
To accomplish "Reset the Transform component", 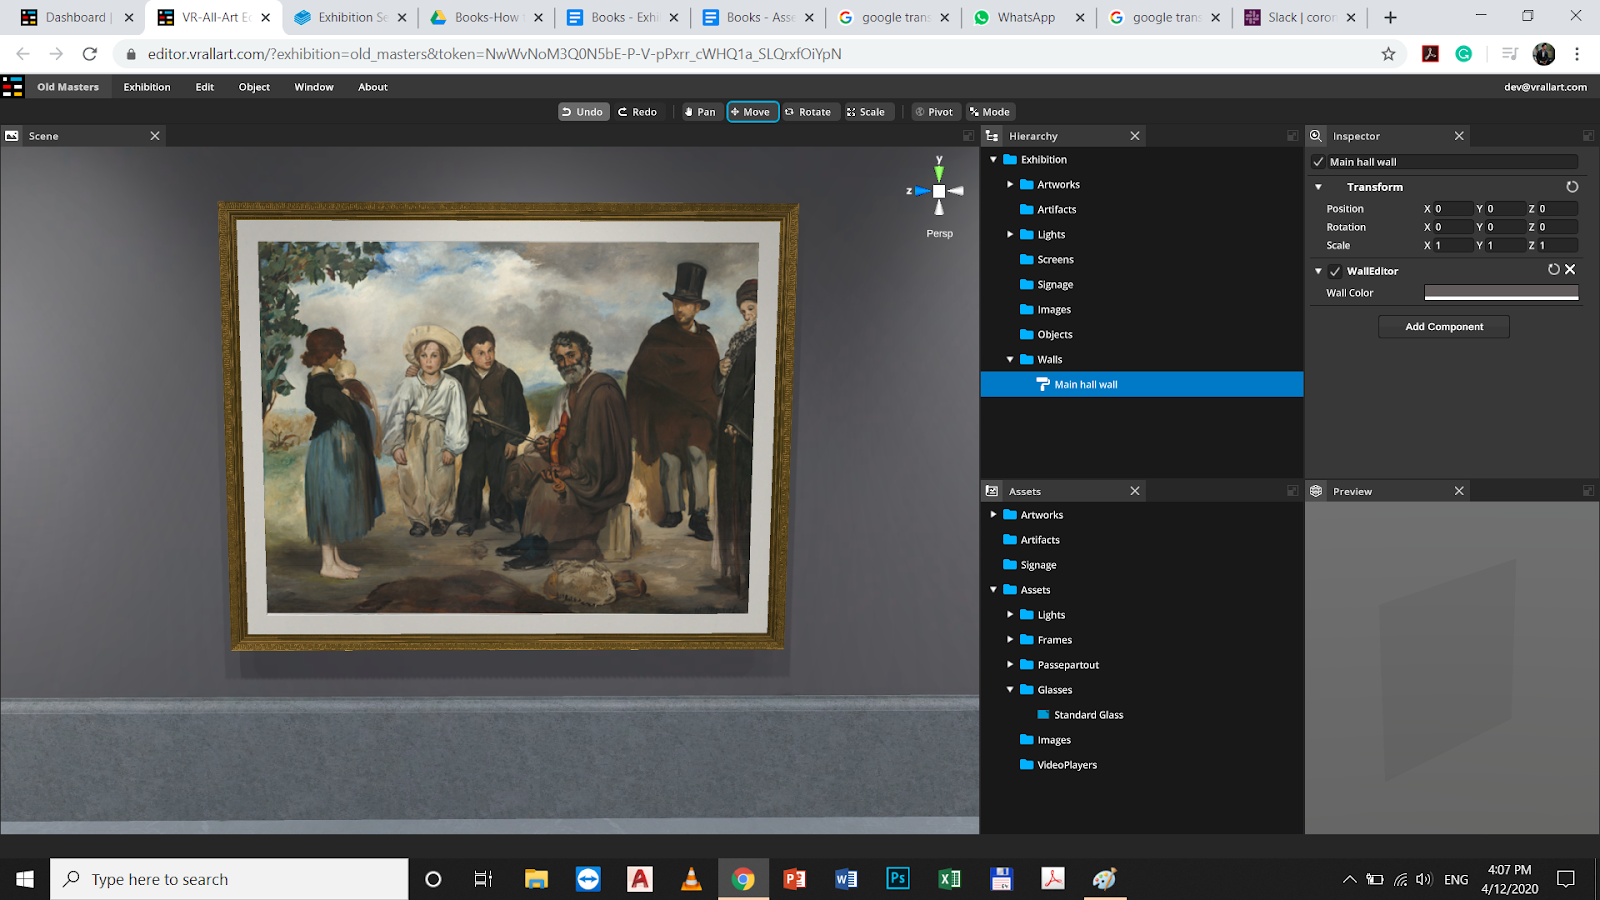I will pyautogui.click(x=1572, y=187).
